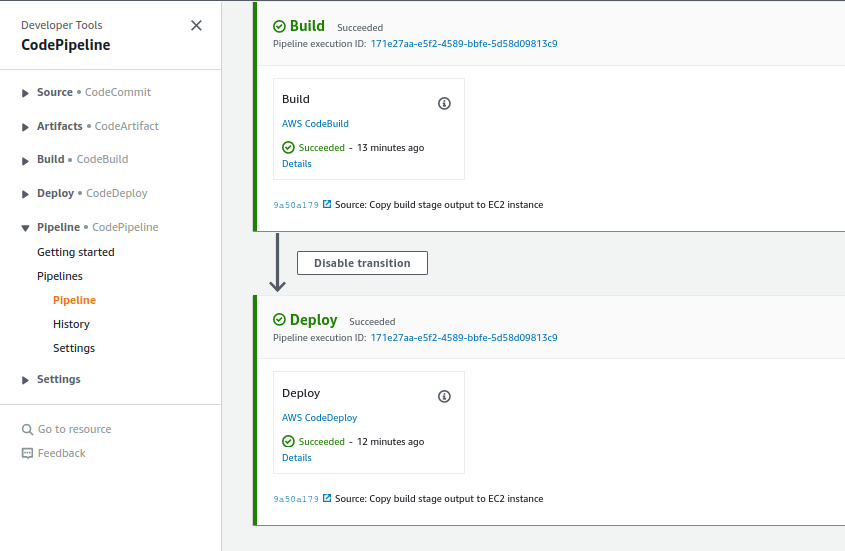Click the info icon in Deploy action card

pyautogui.click(x=445, y=397)
